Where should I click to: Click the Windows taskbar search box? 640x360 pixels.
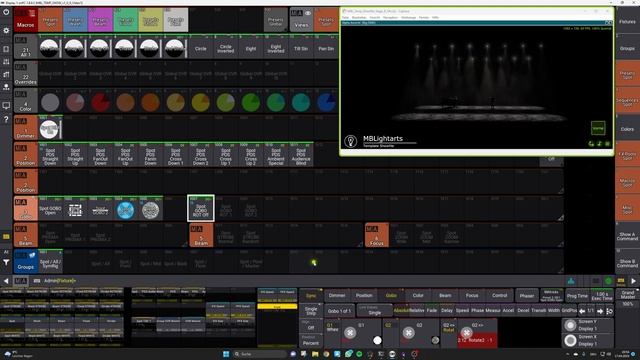click(260, 354)
